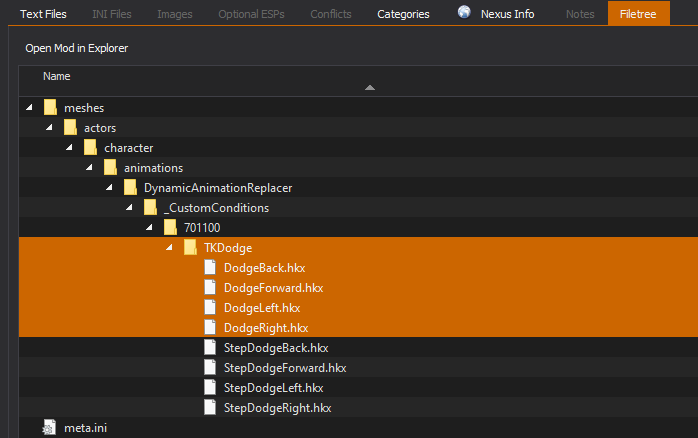Select the DodgeForward.hkx file name
The image size is (698, 438).
pyautogui.click(x=273, y=288)
